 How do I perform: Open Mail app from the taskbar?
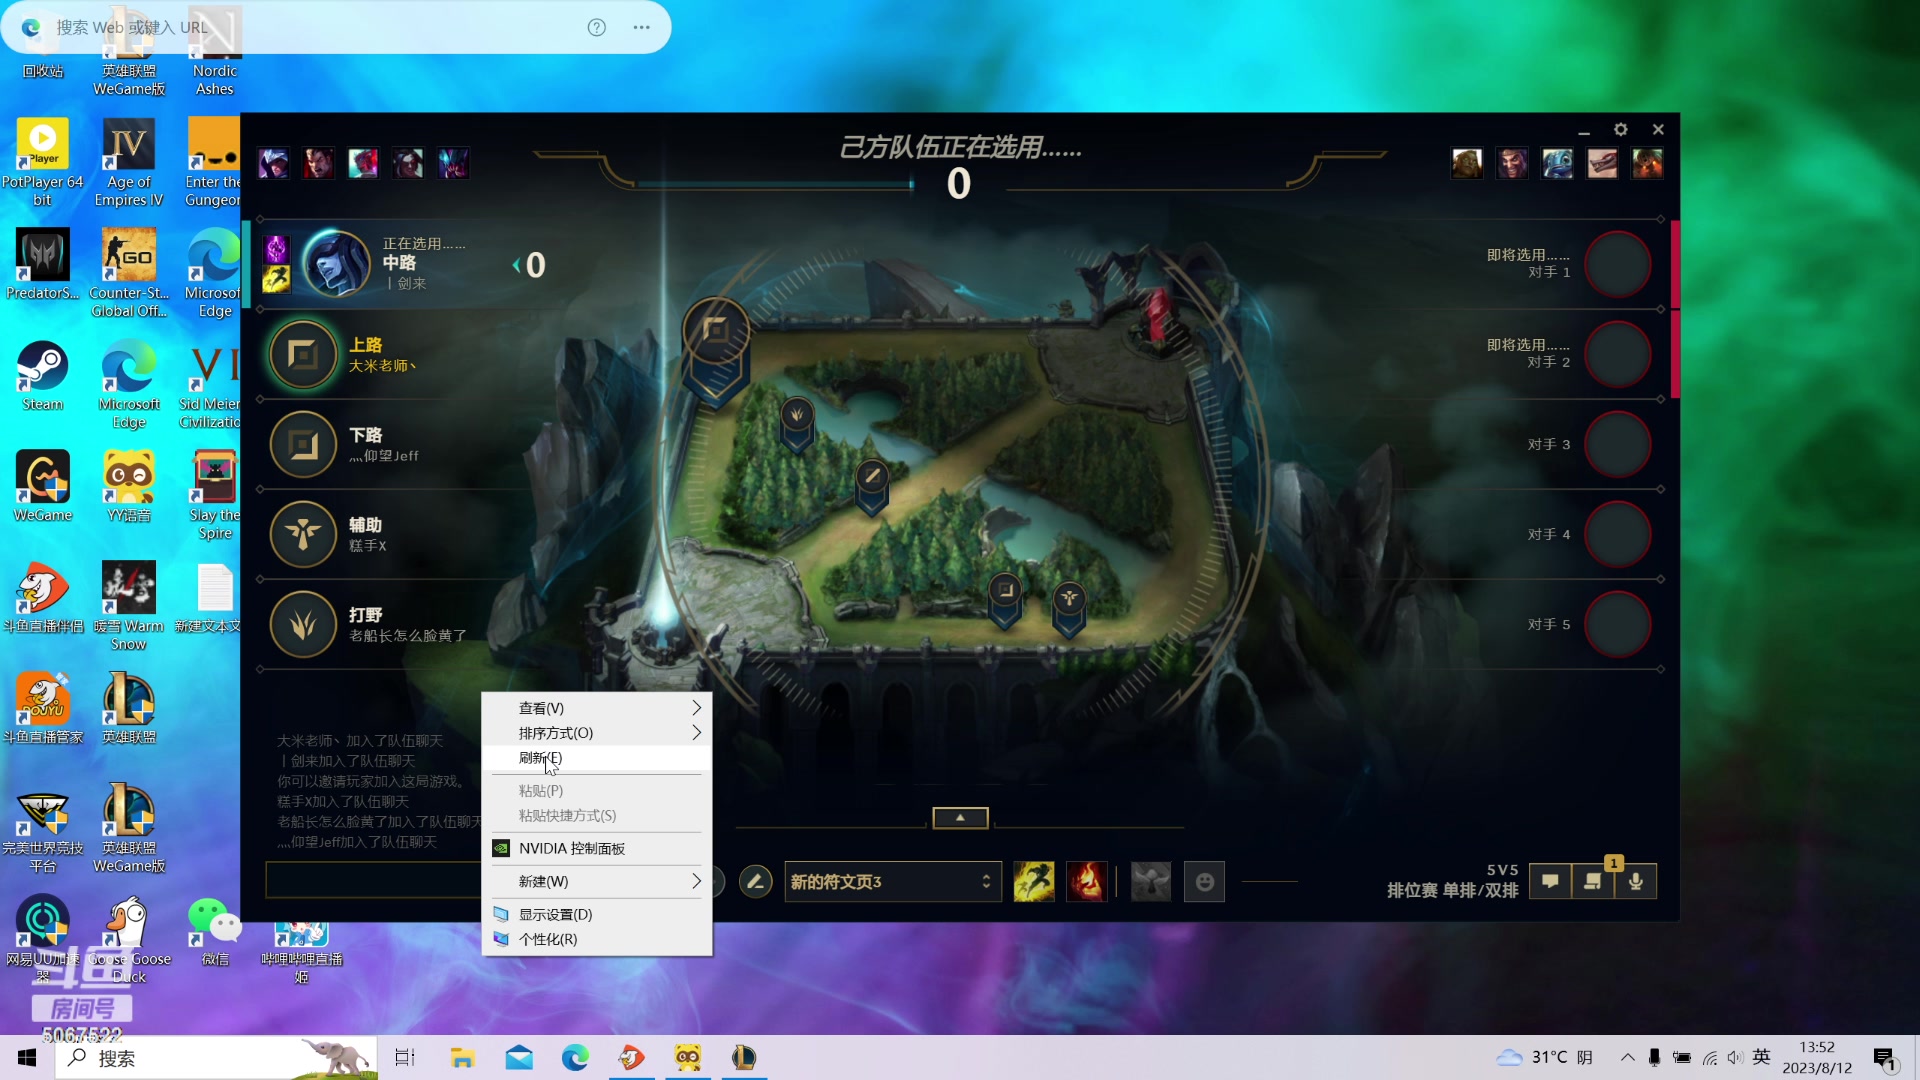(x=519, y=1058)
